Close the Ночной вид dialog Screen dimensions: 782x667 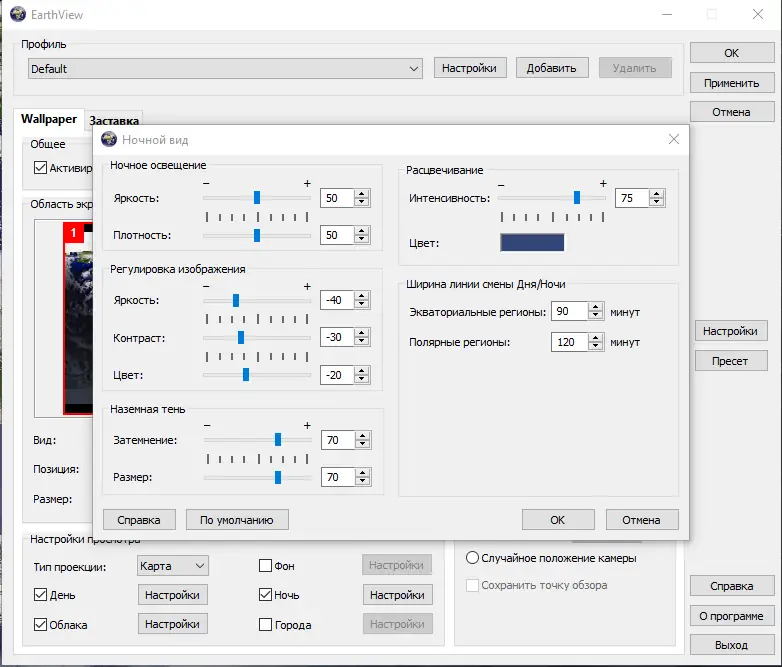pos(674,139)
